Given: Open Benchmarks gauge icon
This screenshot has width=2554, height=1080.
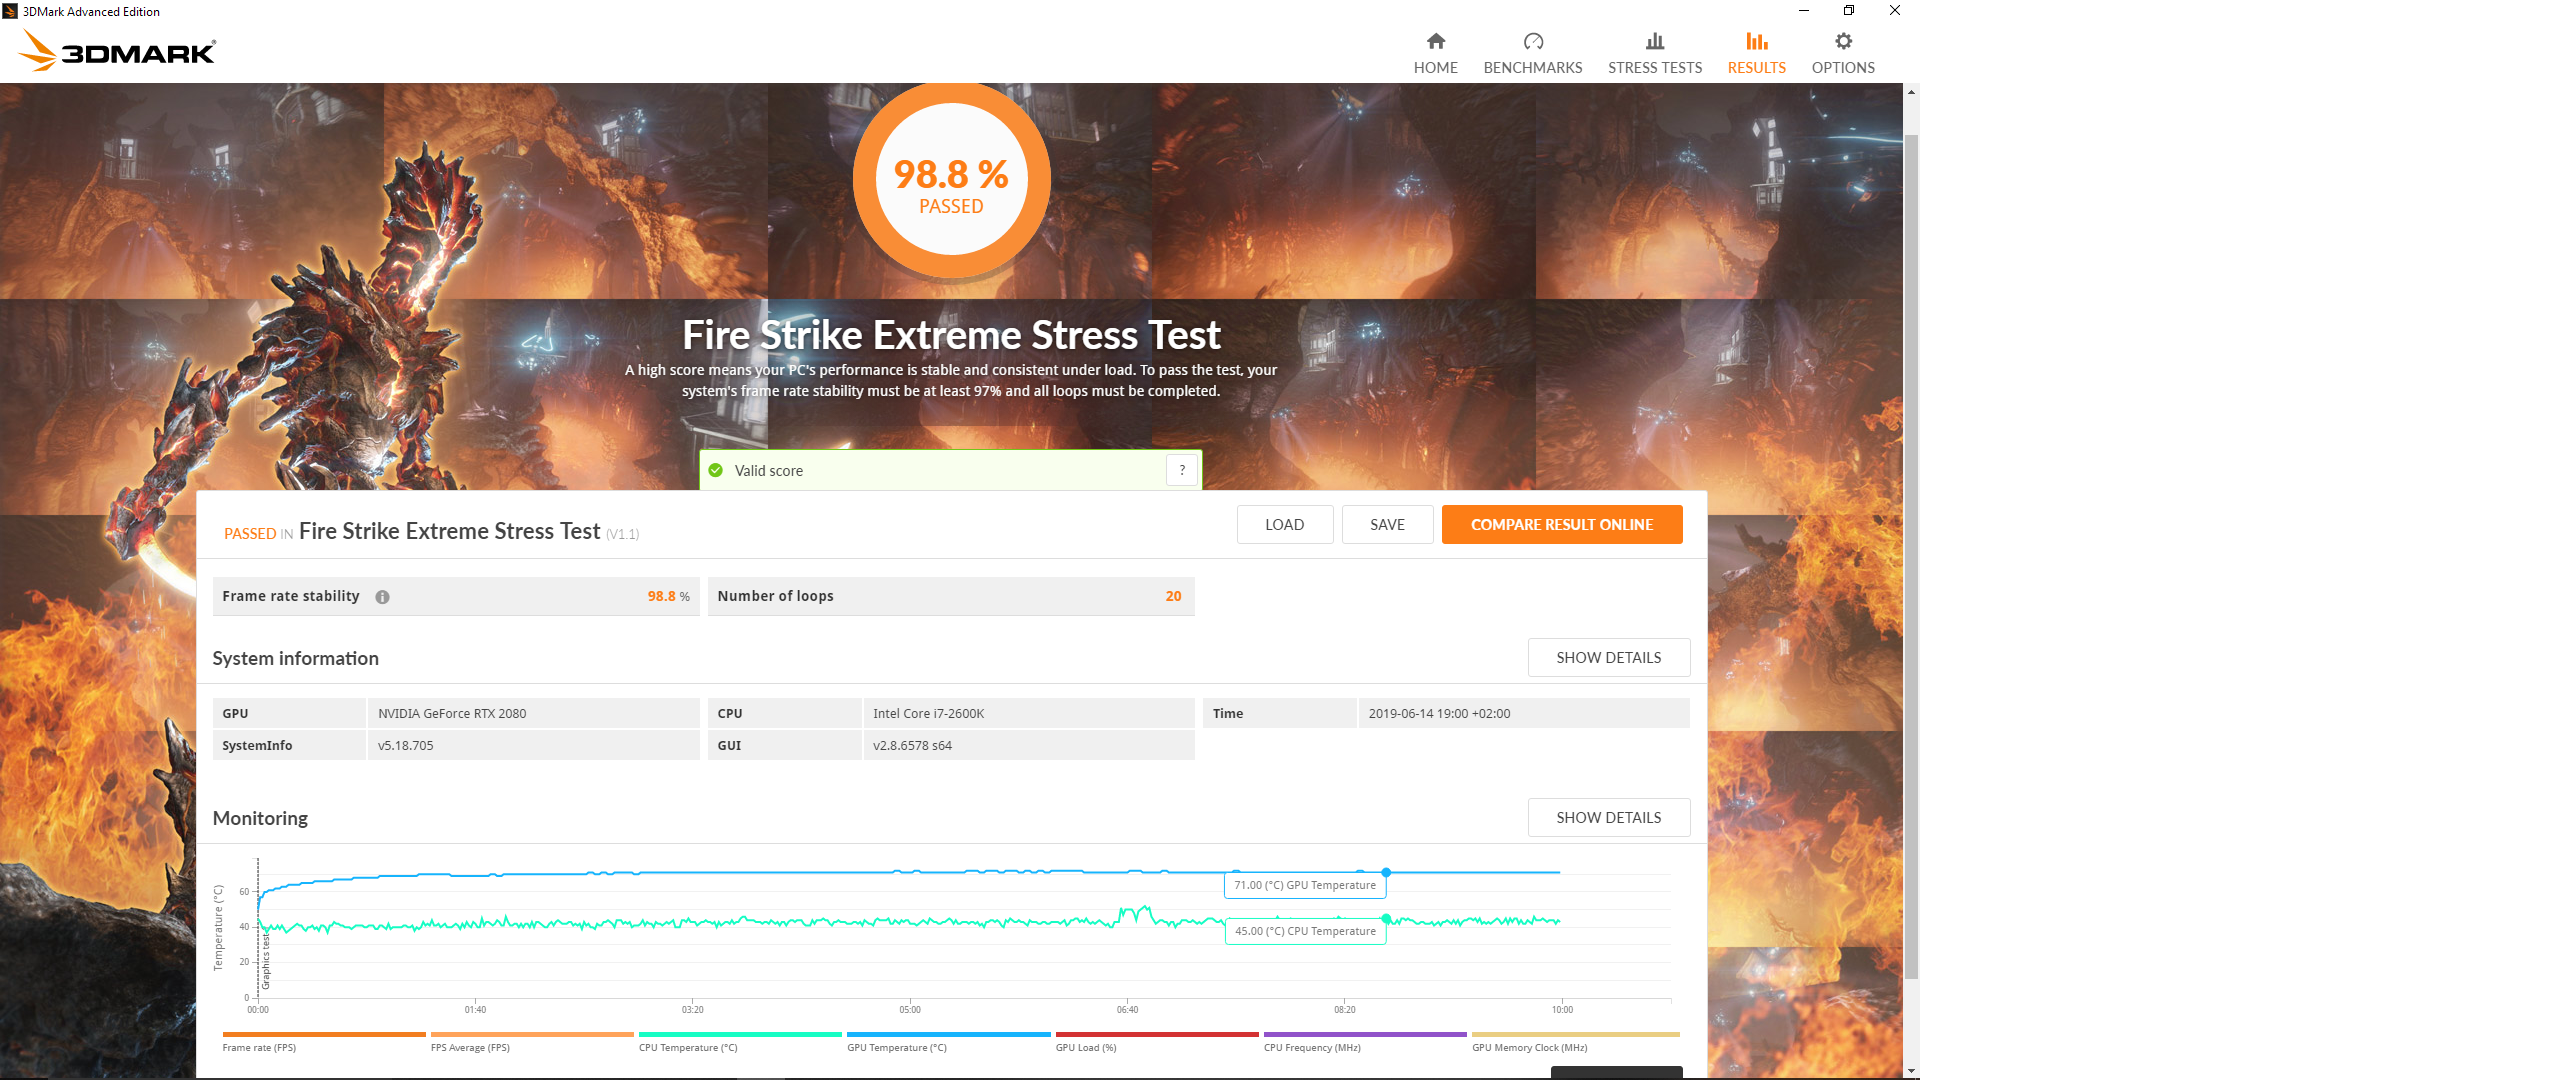Looking at the screenshot, I should (x=1532, y=42).
